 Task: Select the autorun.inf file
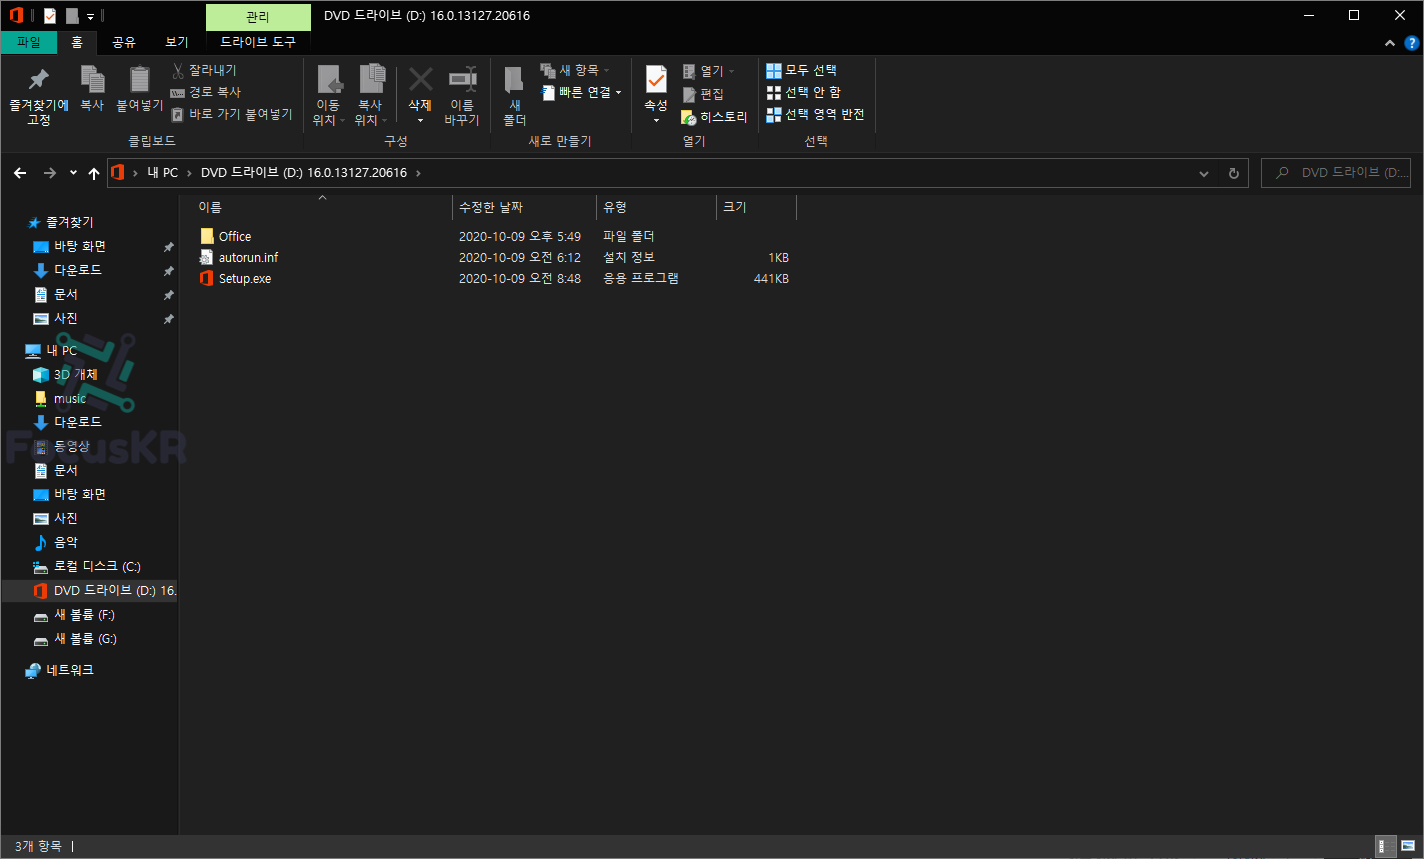pyautogui.click(x=238, y=257)
